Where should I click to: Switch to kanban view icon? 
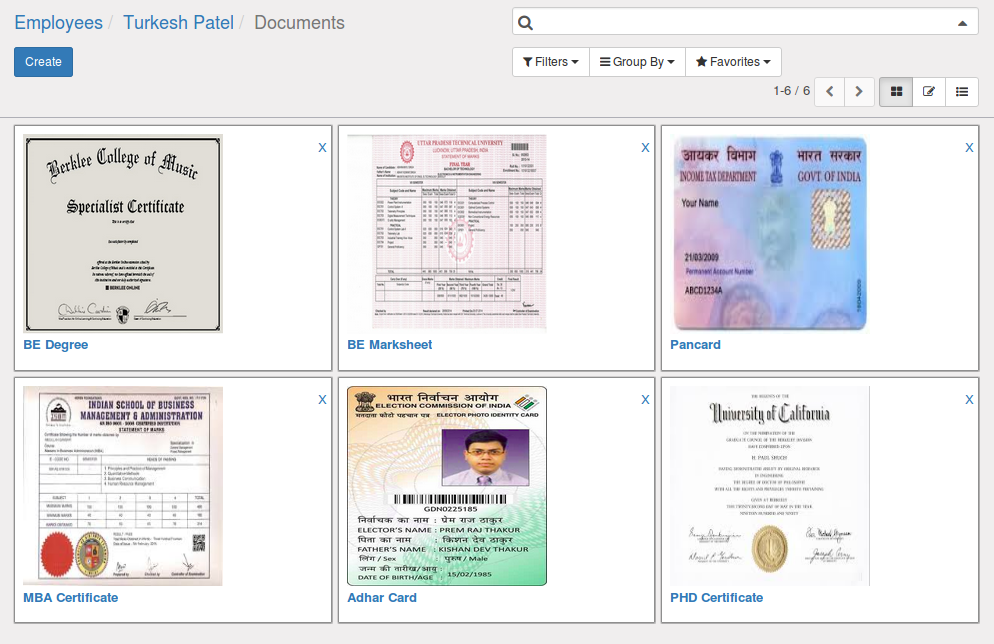coord(896,92)
